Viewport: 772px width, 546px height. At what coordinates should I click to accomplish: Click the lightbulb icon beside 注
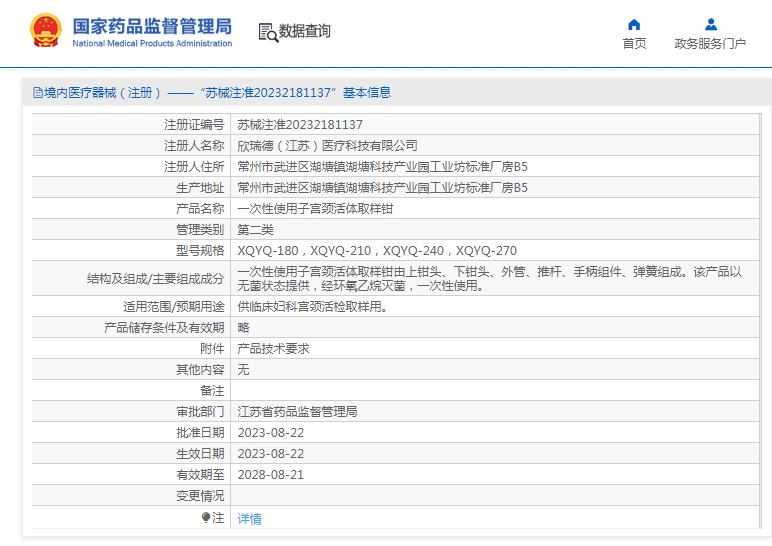click(206, 518)
